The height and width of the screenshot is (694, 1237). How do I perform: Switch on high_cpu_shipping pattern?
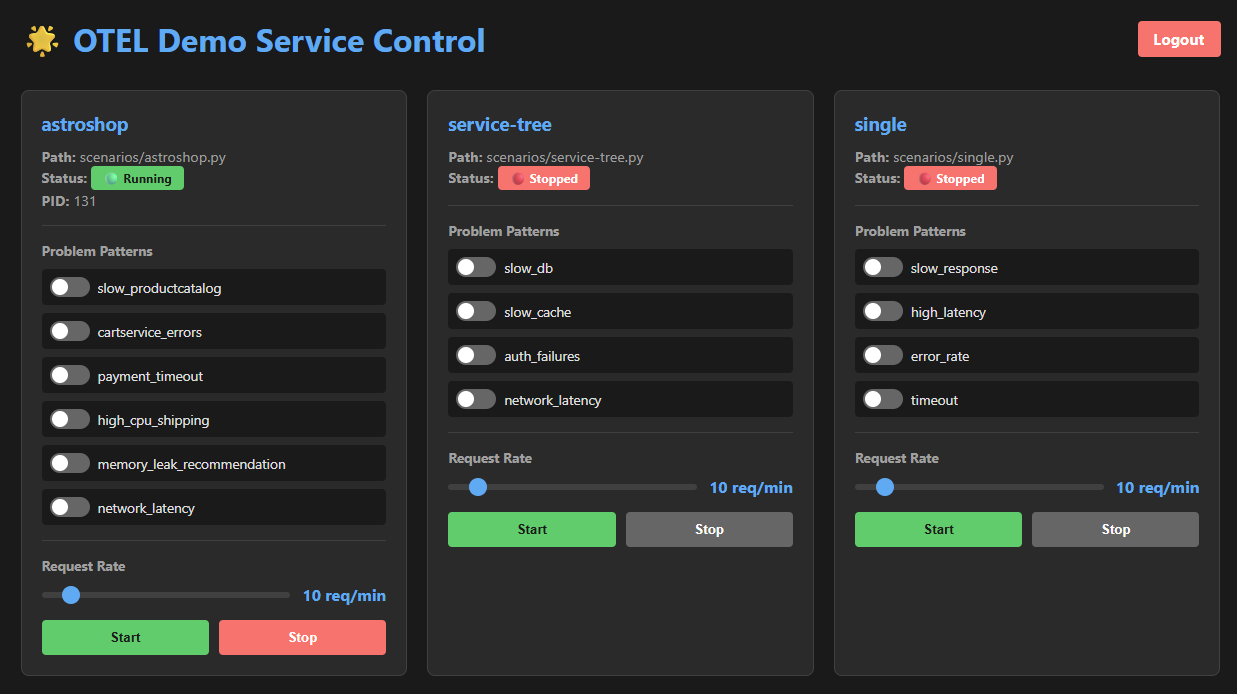tap(70, 420)
